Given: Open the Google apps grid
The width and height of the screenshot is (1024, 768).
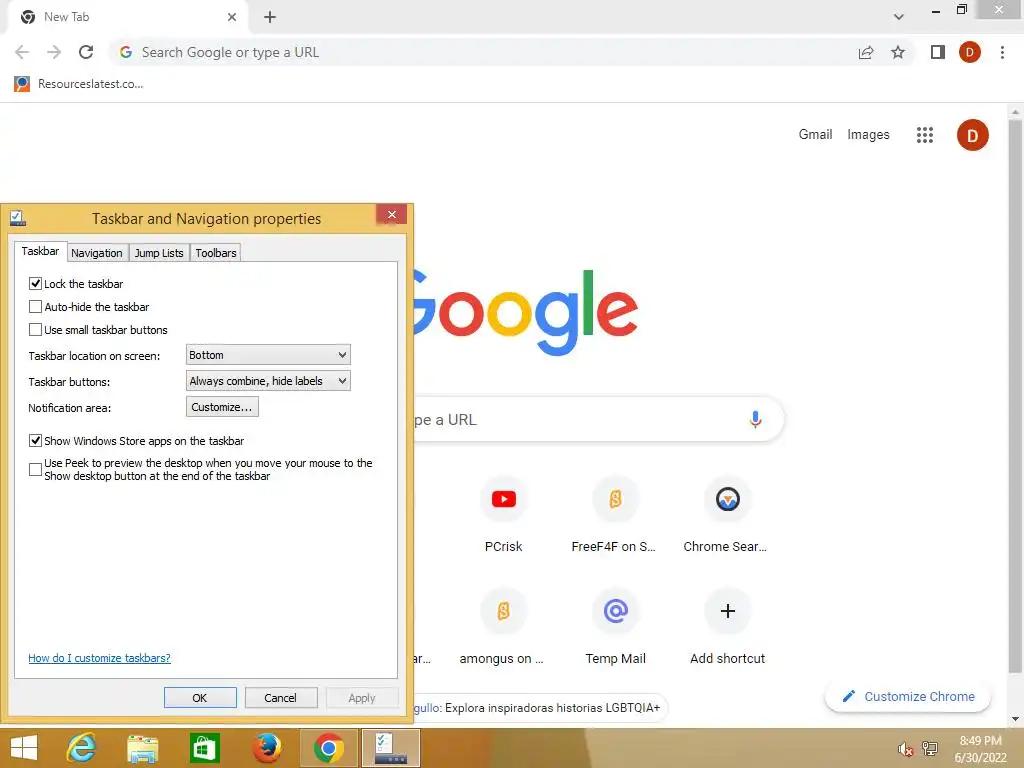Looking at the screenshot, I should click(925, 135).
